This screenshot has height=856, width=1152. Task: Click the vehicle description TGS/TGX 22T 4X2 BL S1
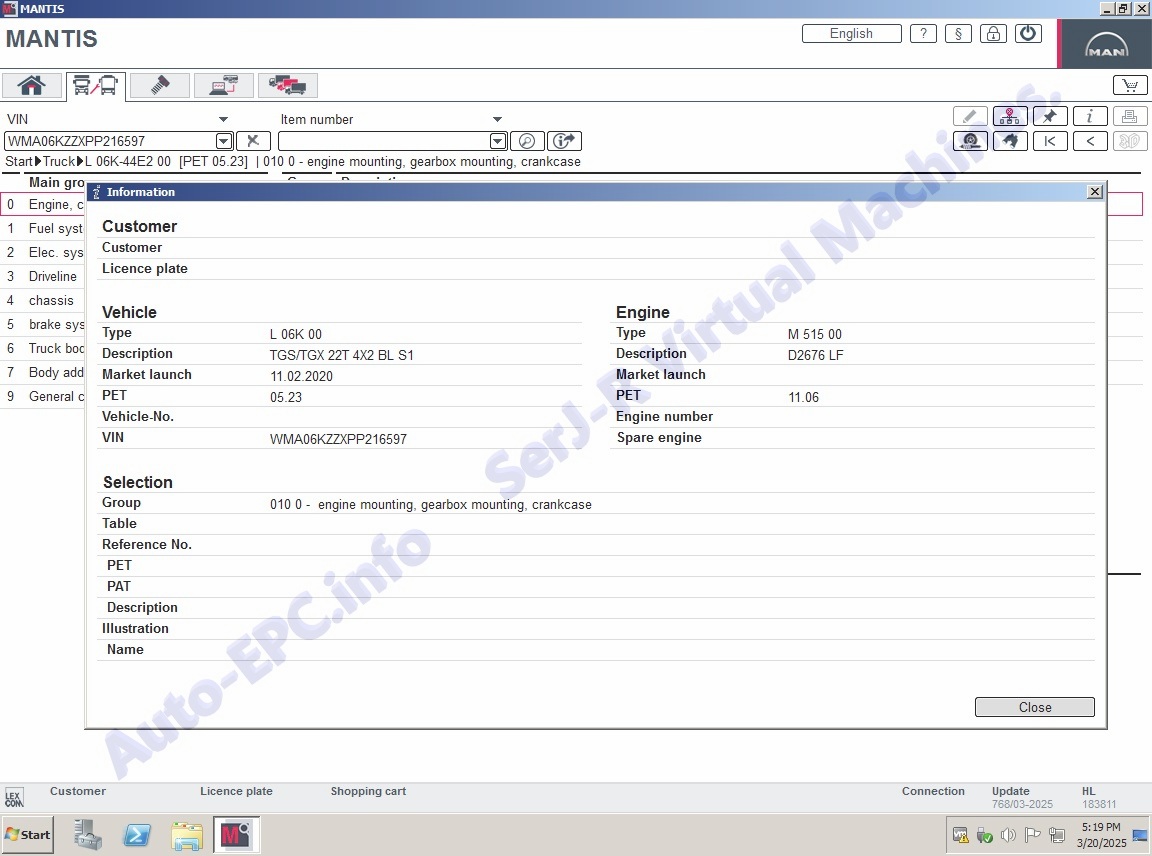pyautogui.click(x=342, y=356)
